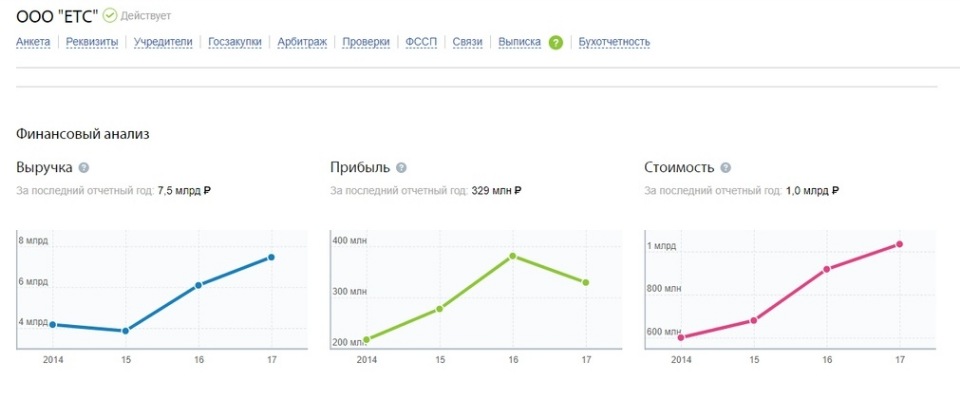Click the 2015 point on the Прибыль chart
The height and width of the screenshot is (400, 960).
point(440,309)
